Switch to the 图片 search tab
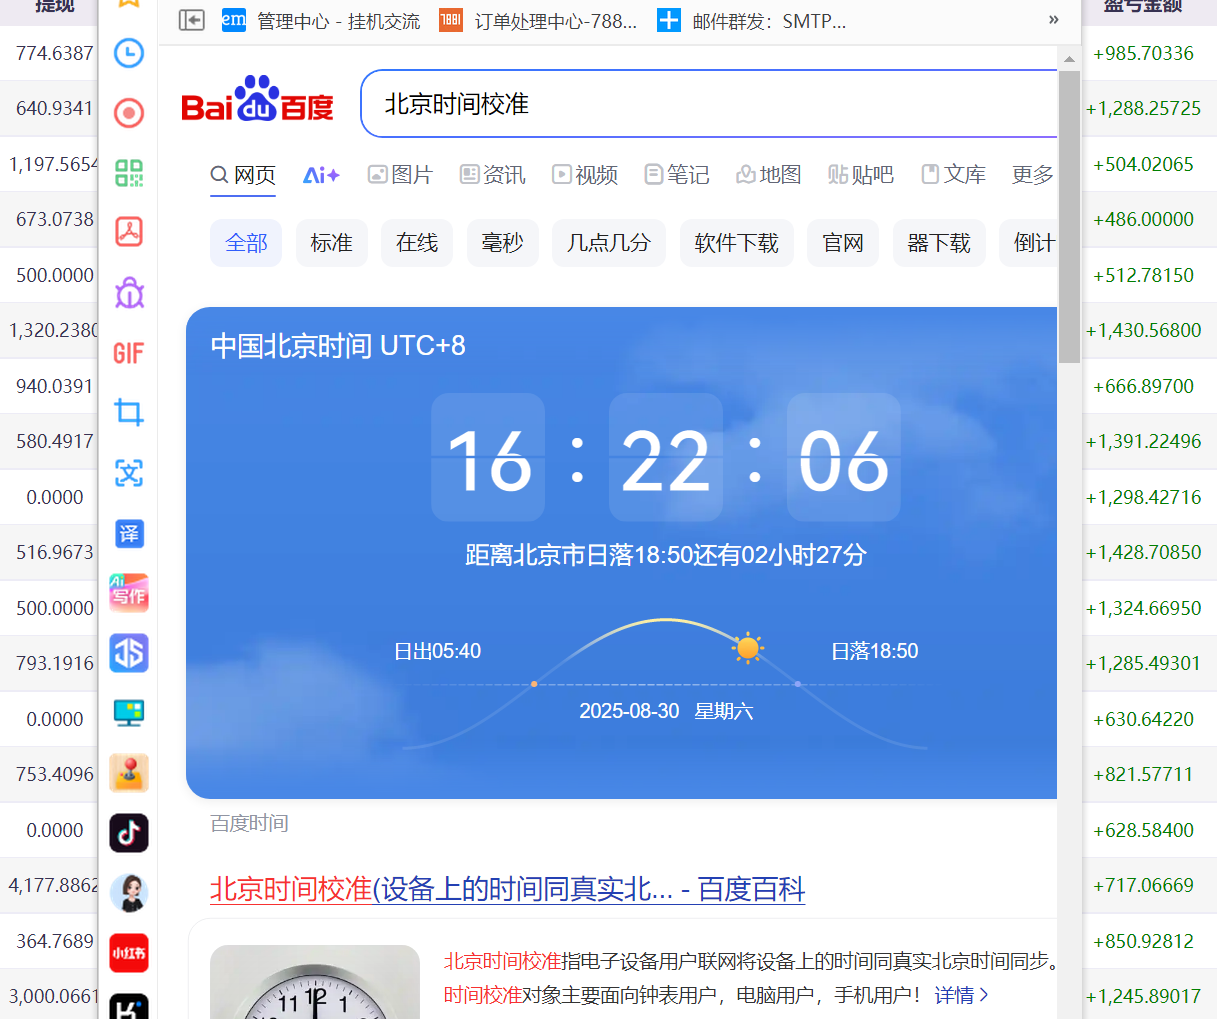 tap(400, 175)
